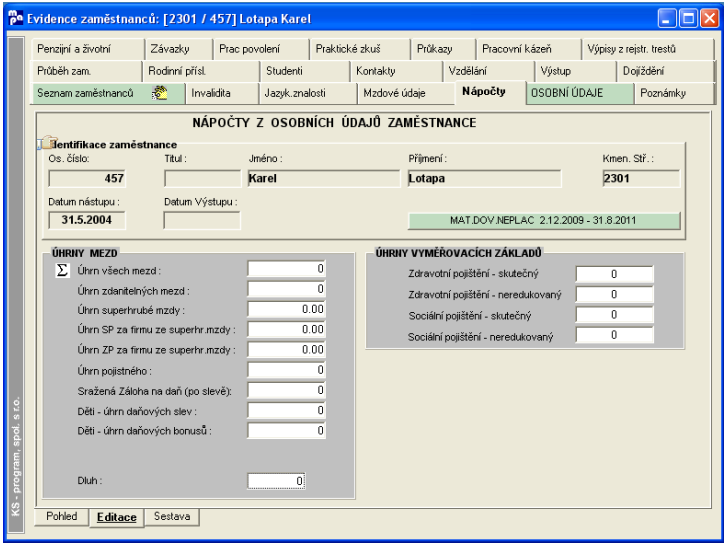Image resolution: width=726 pixels, height=545 pixels.
Task: Open the Studenti tab
Action: 305,71
